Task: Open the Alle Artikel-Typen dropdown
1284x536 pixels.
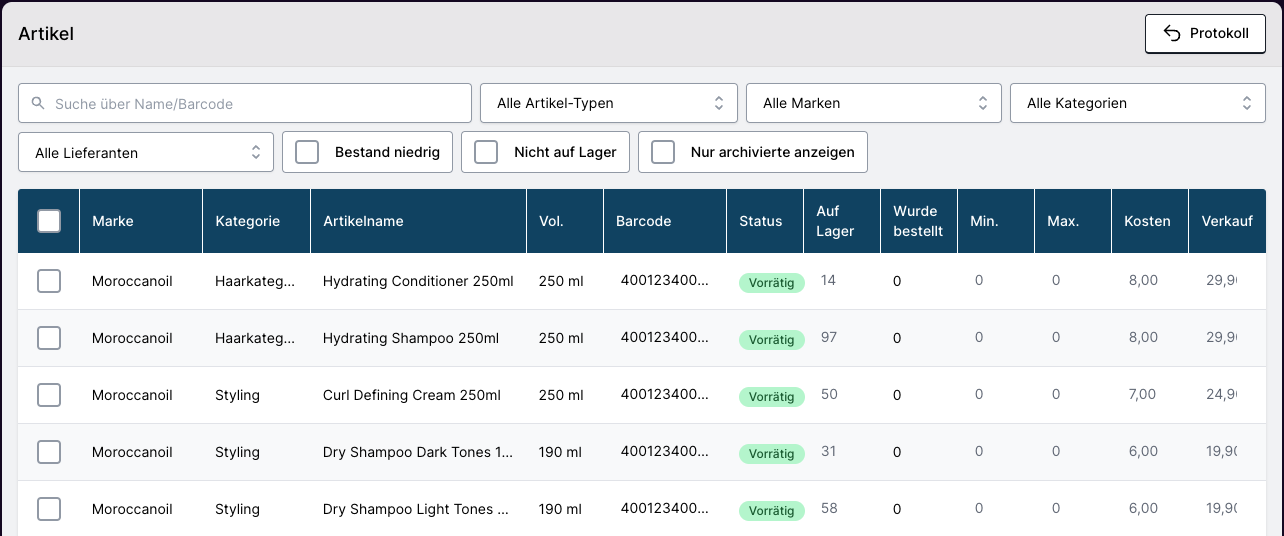Action: pos(608,103)
